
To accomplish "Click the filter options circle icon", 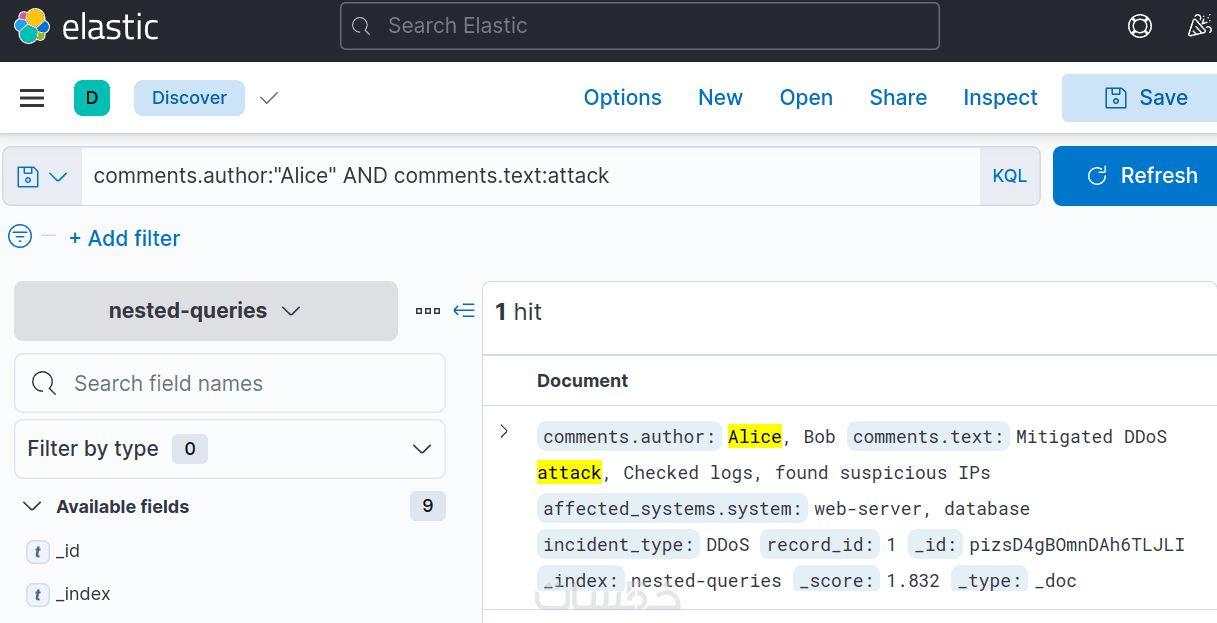I will pyautogui.click(x=20, y=237).
